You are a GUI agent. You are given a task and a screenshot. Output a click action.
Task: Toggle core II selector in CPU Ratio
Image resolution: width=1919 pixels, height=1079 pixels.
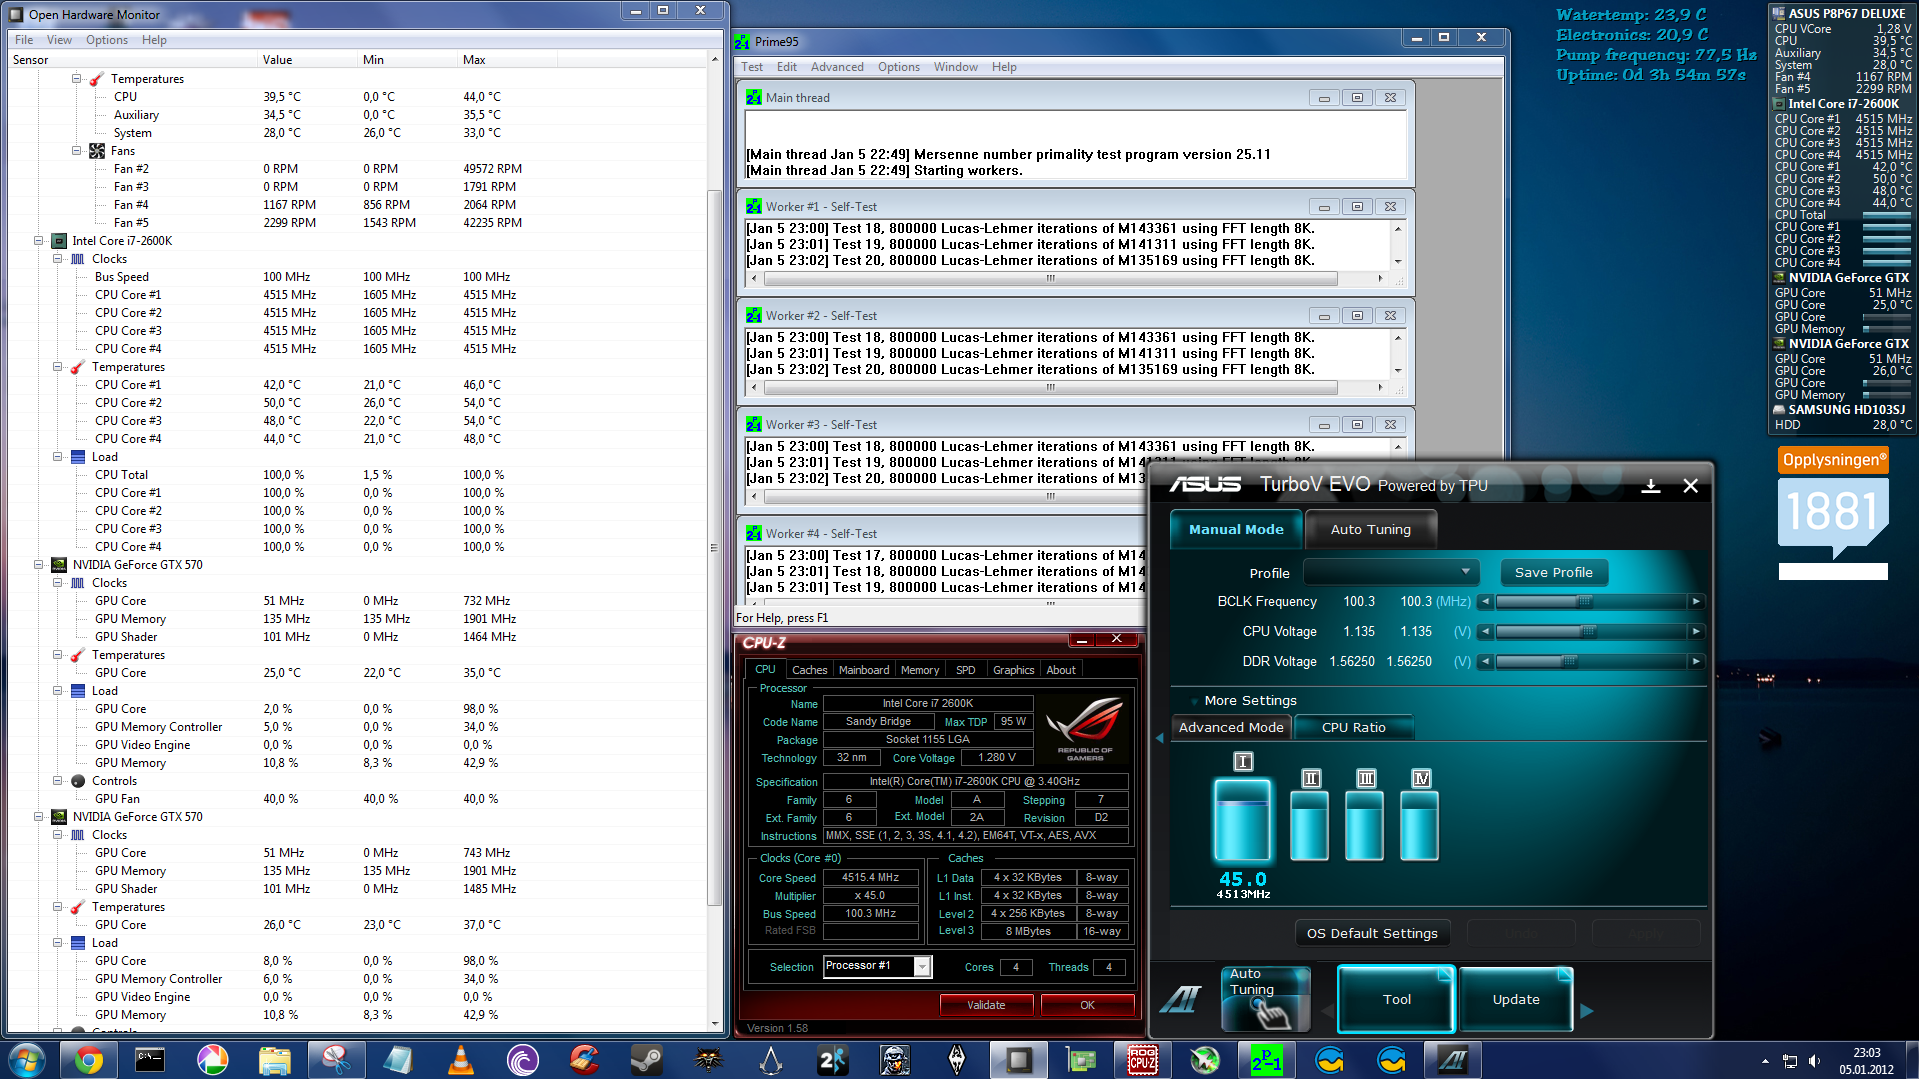pyautogui.click(x=1311, y=778)
